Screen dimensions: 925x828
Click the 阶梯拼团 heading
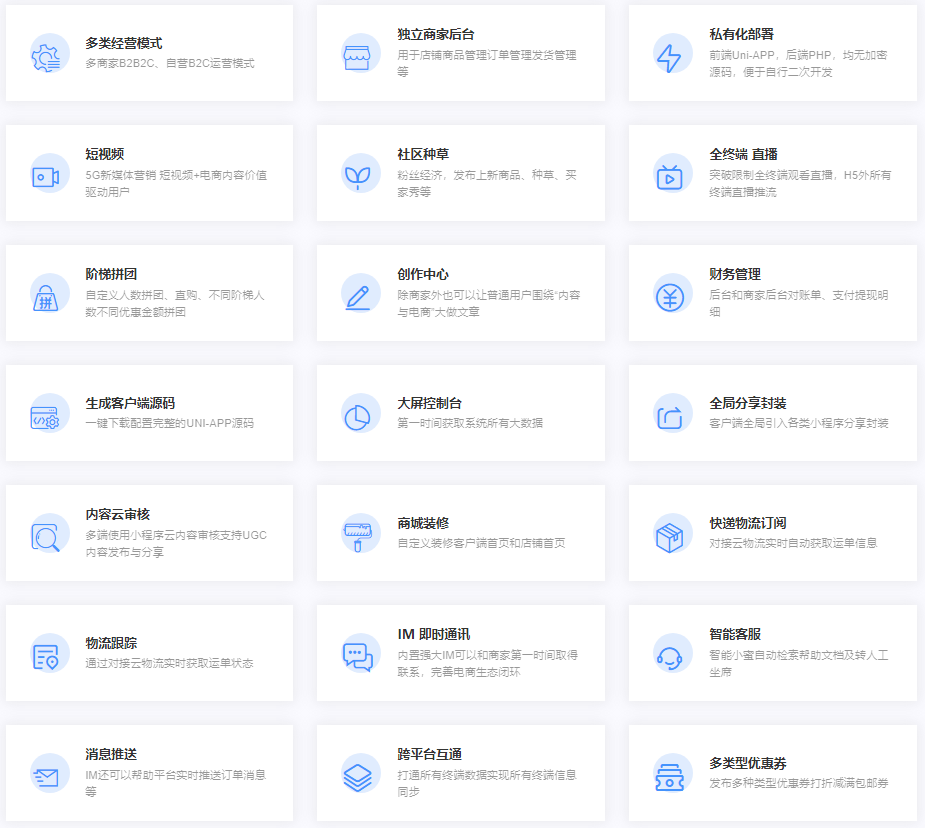[111, 274]
